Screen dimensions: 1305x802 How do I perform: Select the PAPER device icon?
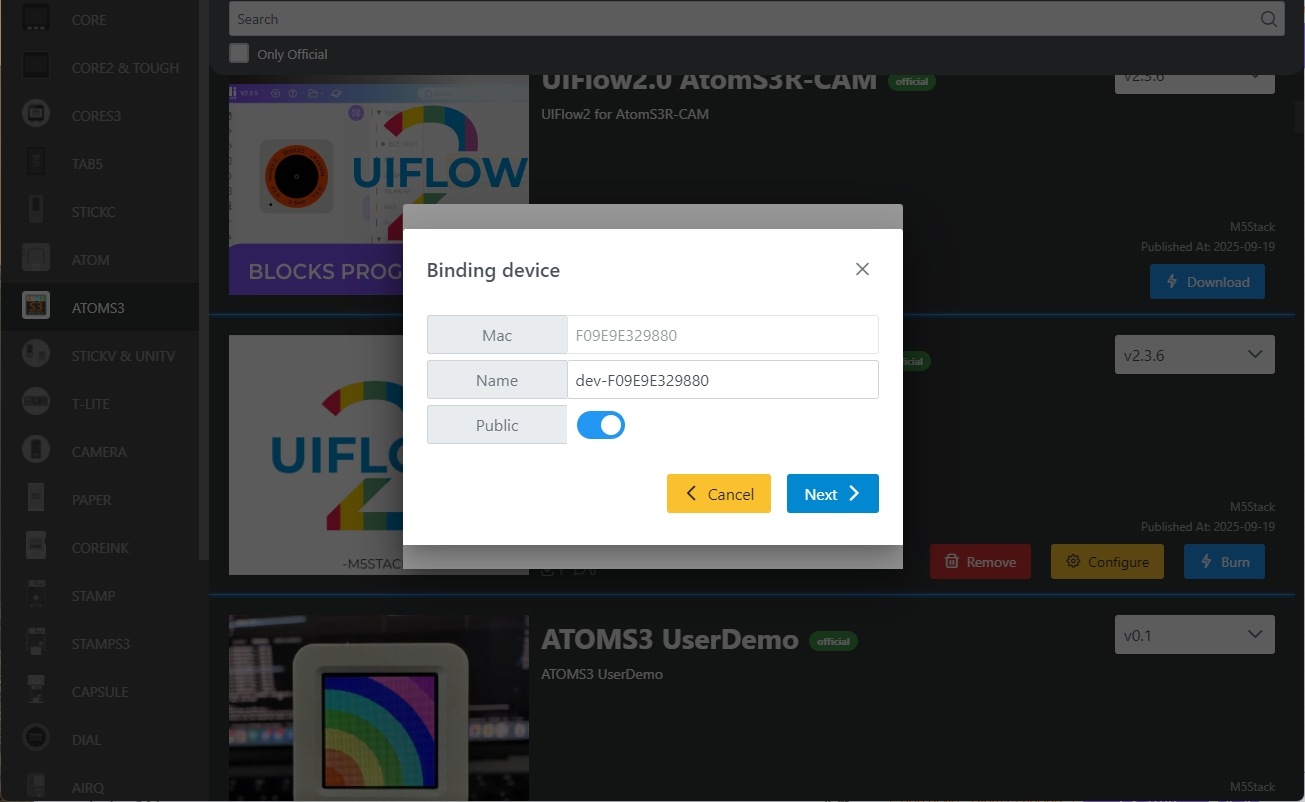coord(36,499)
